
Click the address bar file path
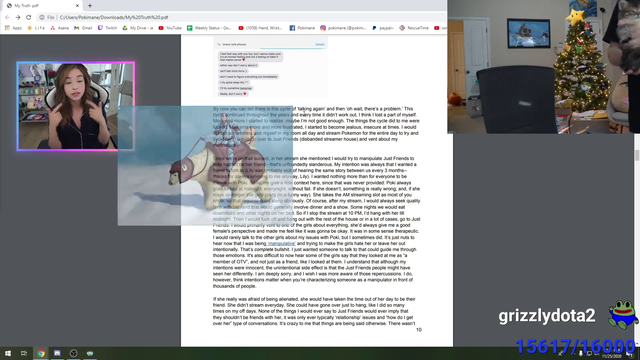[x=114, y=18]
